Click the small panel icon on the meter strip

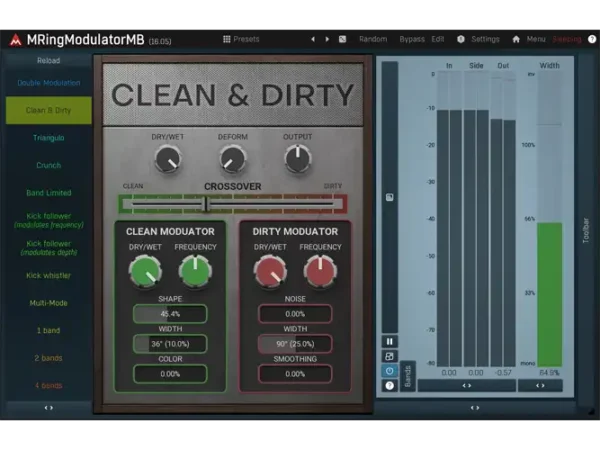click(x=390, y=197)
